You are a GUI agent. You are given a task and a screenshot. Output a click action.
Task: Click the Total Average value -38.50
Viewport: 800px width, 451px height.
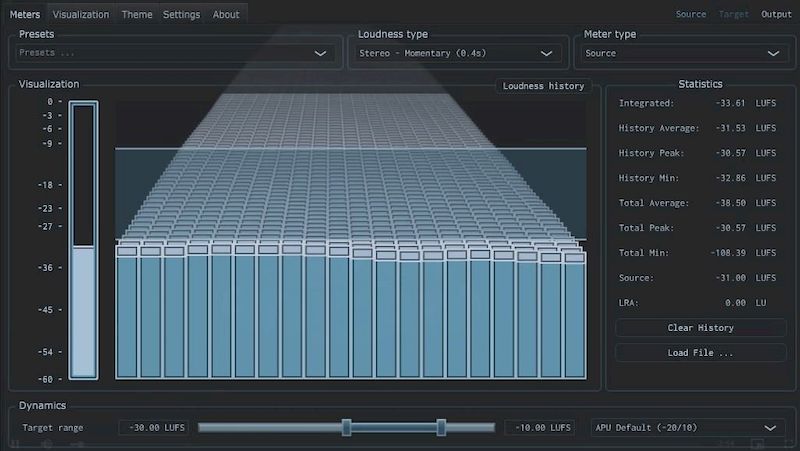730,203
